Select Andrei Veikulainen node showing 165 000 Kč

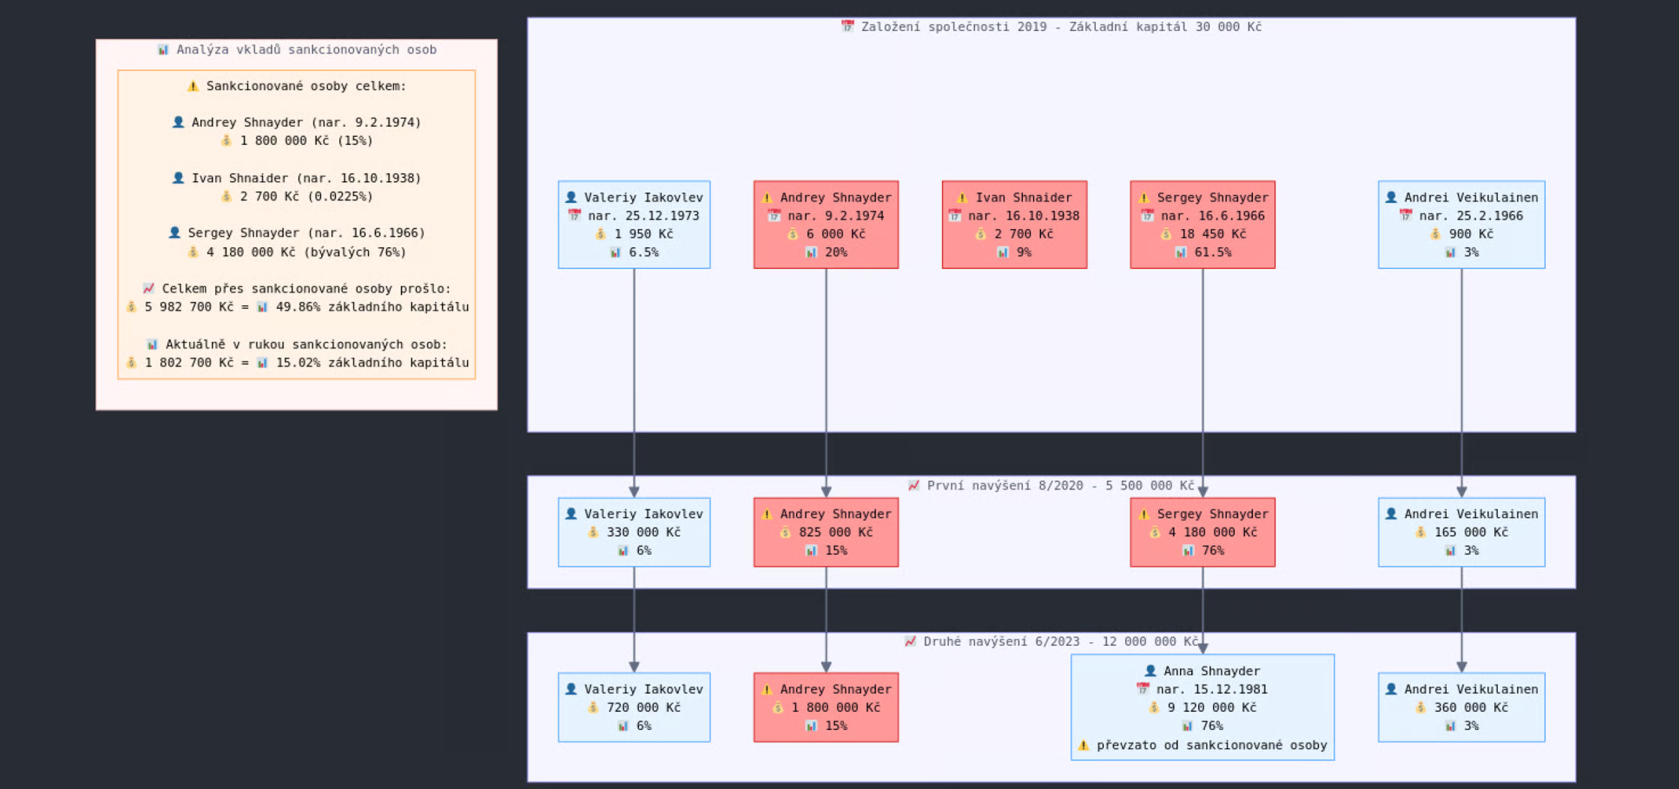pos(1461,532)
